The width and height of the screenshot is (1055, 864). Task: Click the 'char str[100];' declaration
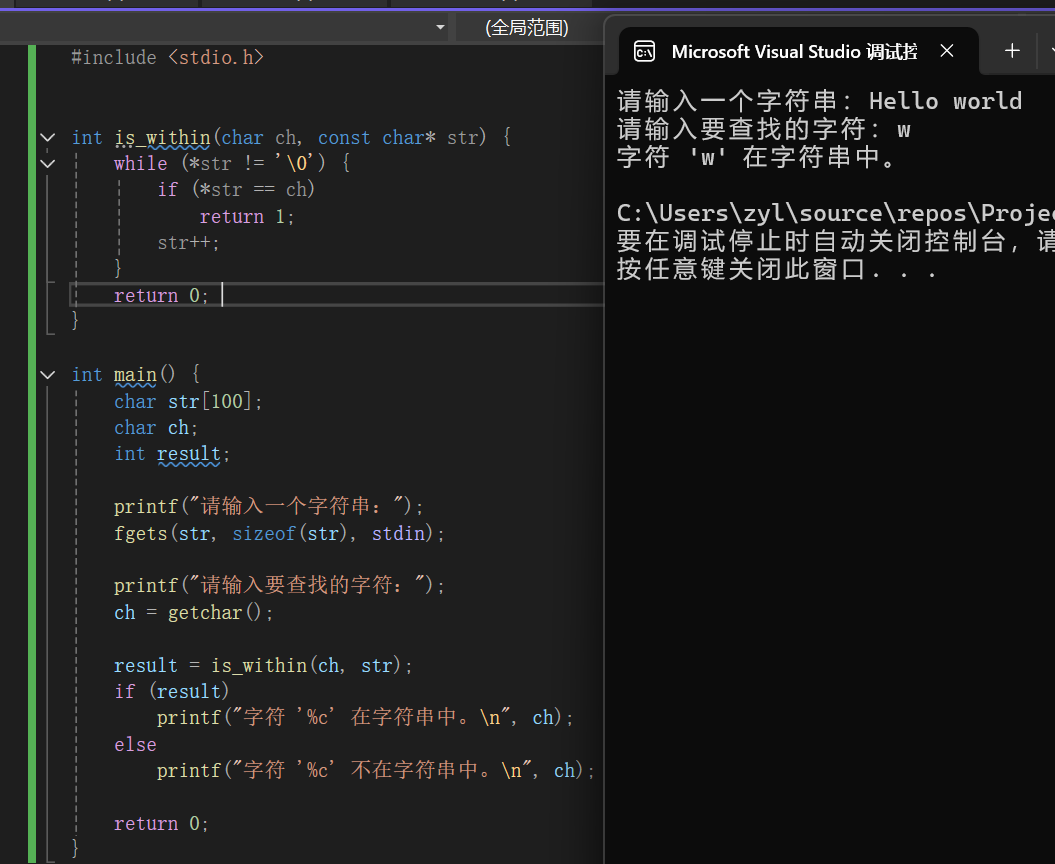[188, 402]
